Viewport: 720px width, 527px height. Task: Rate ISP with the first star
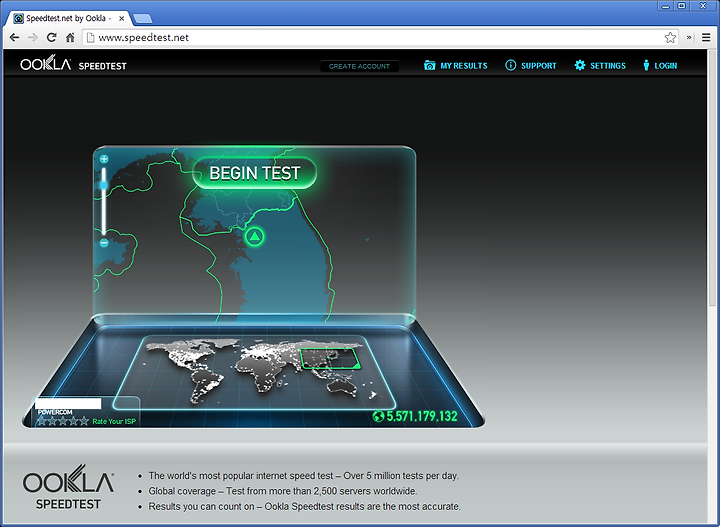(x=42, y=421)
